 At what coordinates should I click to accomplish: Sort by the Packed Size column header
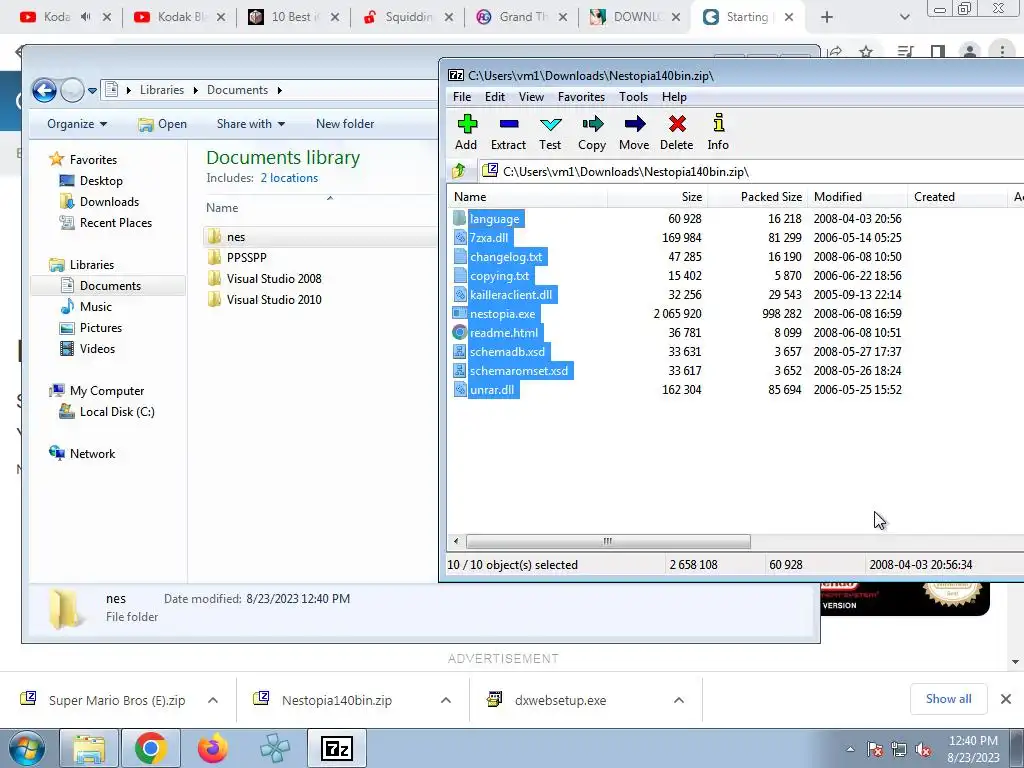758,197
